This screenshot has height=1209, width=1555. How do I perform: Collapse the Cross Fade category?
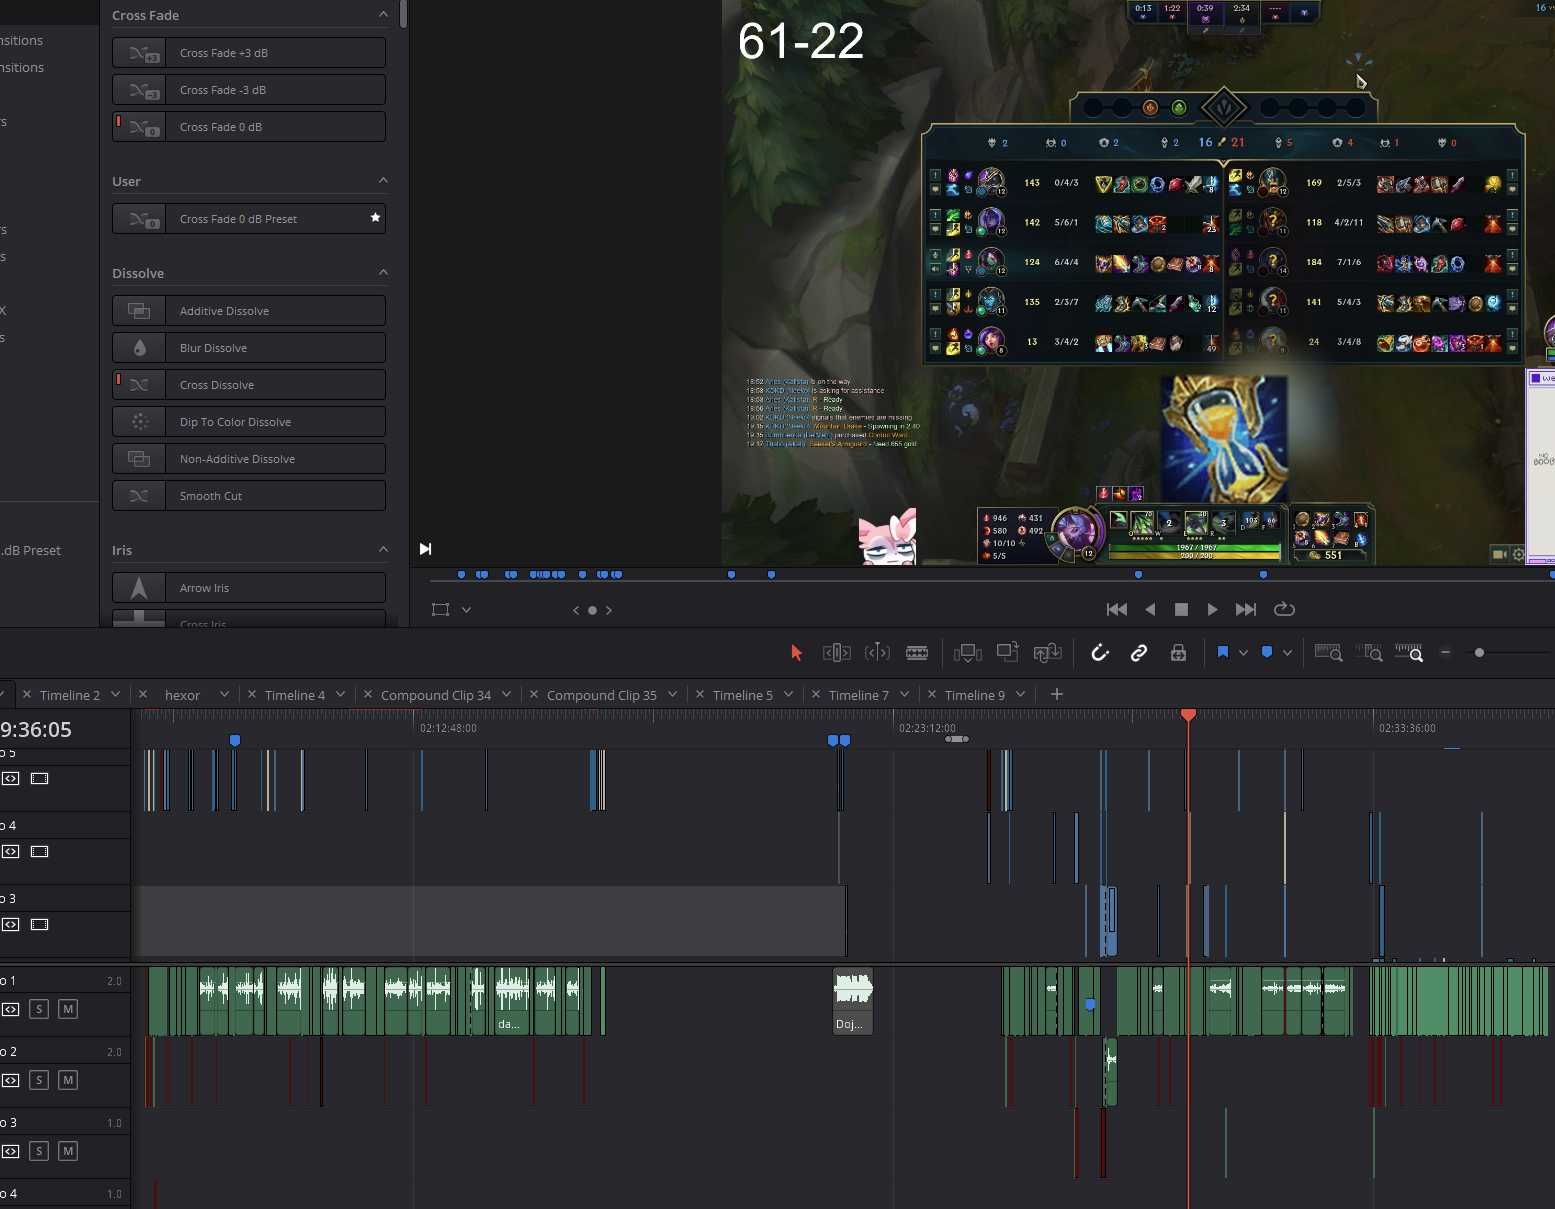coord(383,15)
